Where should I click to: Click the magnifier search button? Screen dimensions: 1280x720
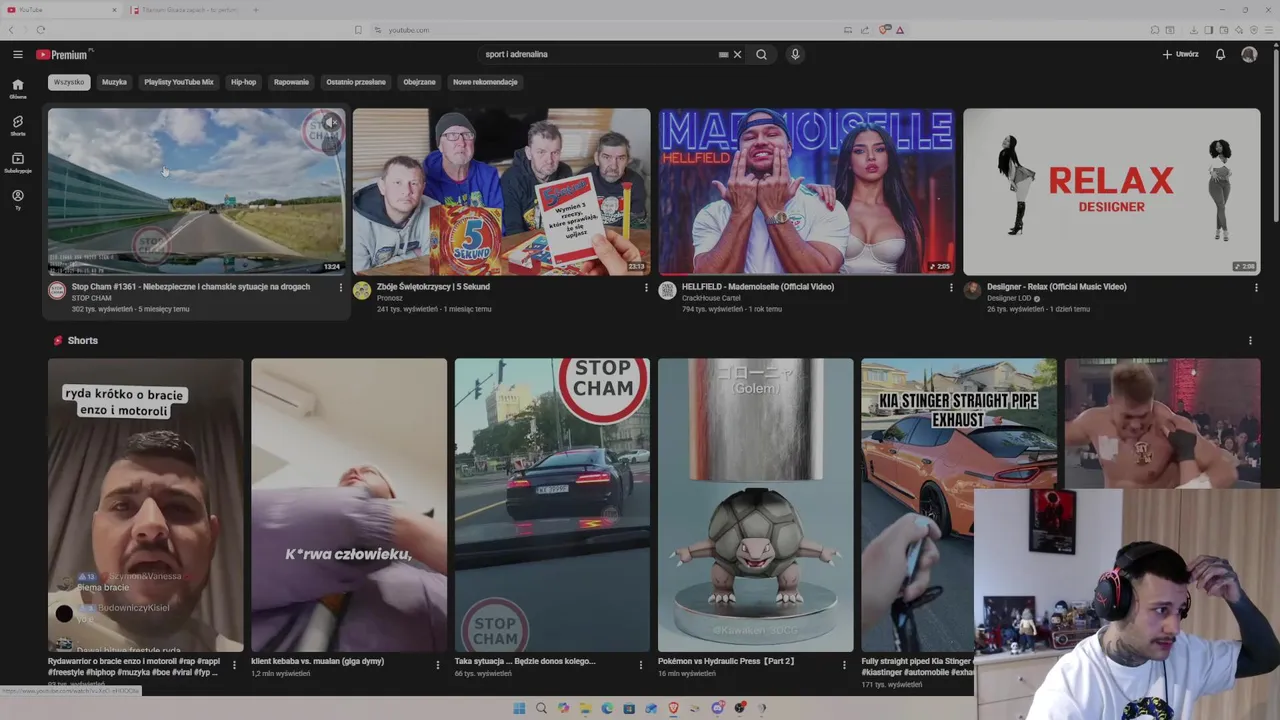click(761, 54)
